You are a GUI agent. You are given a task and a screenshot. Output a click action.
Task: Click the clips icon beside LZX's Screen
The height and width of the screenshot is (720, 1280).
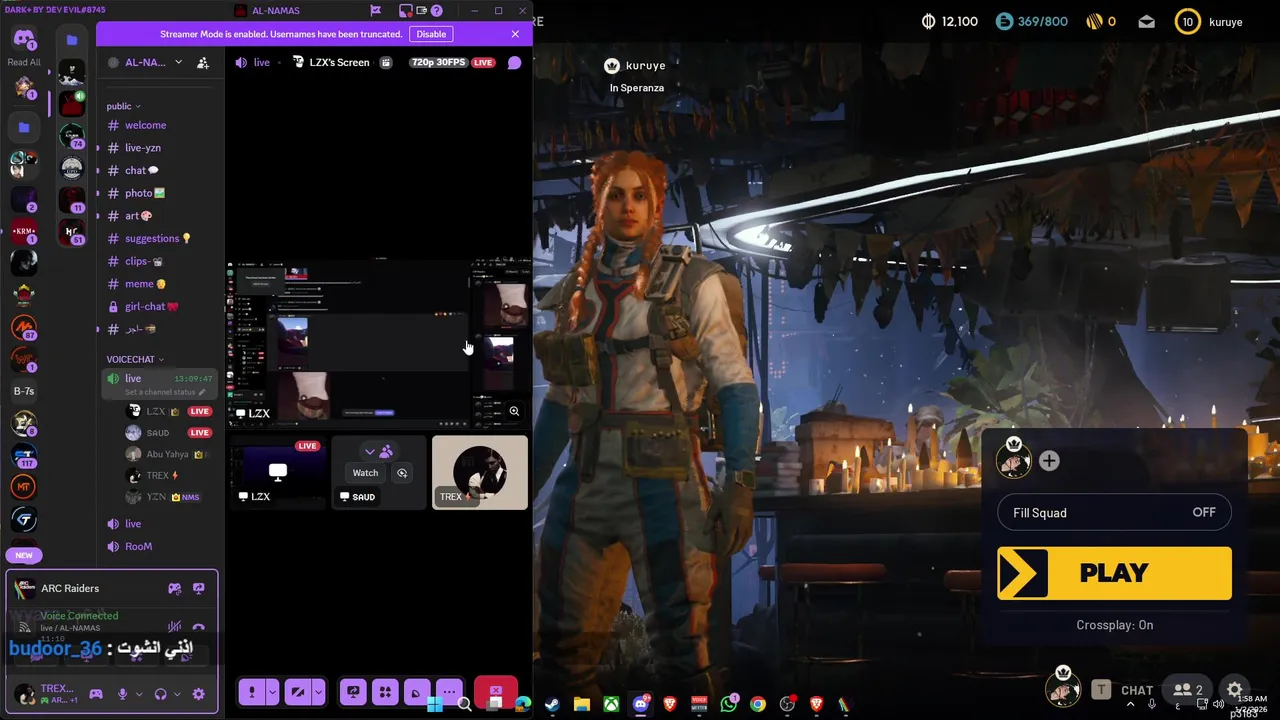(x=386, y=62)
